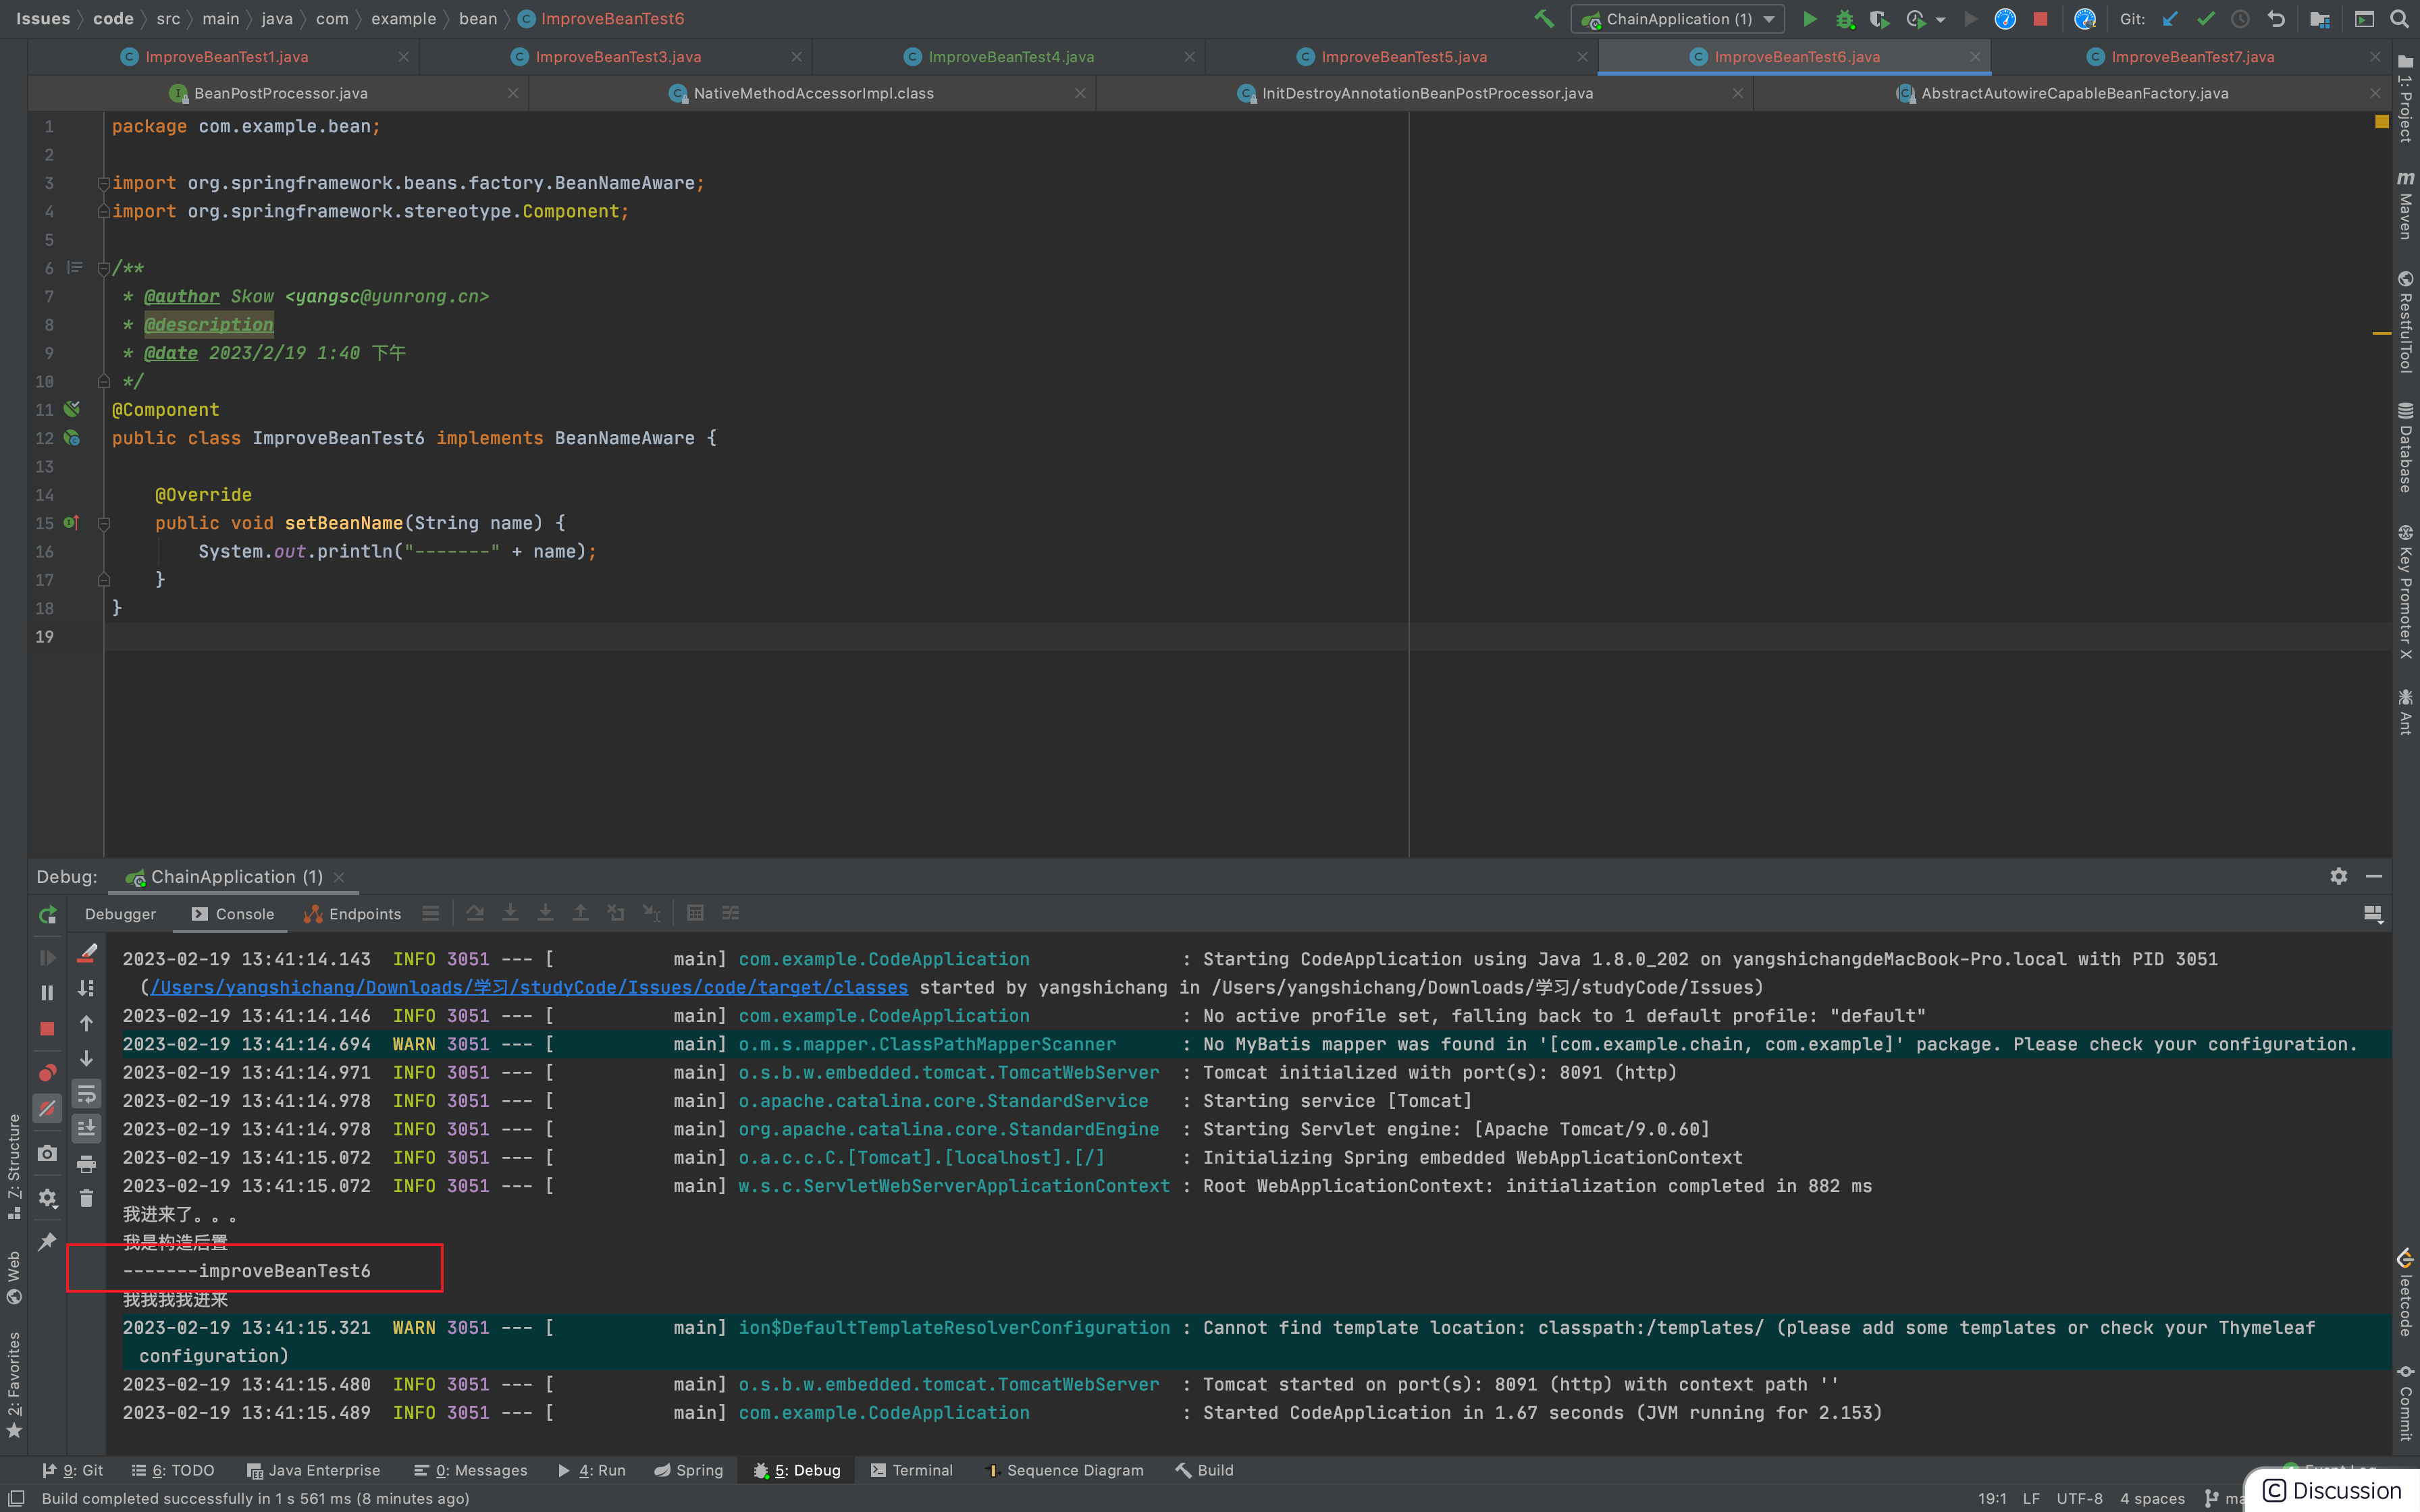Click the View Breakpoints icon
This screenshot has height=1512, width=2420.
pyautogui.click(x=47, y=1073)
